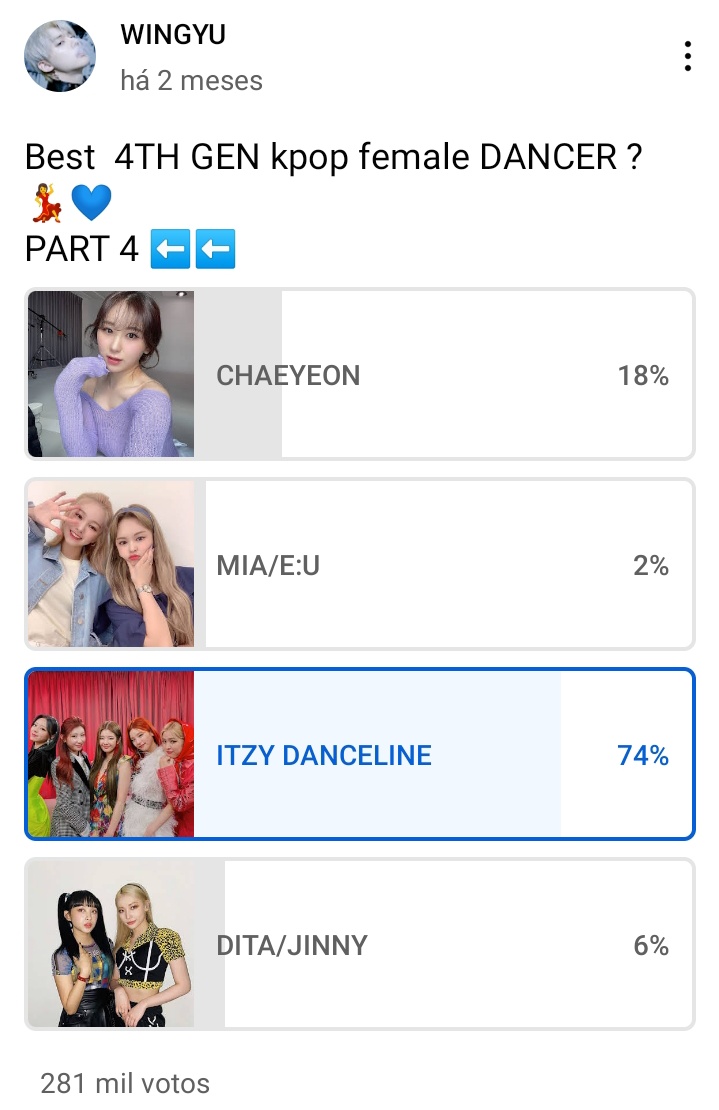Click the 74% result bar

coord(377,754)
